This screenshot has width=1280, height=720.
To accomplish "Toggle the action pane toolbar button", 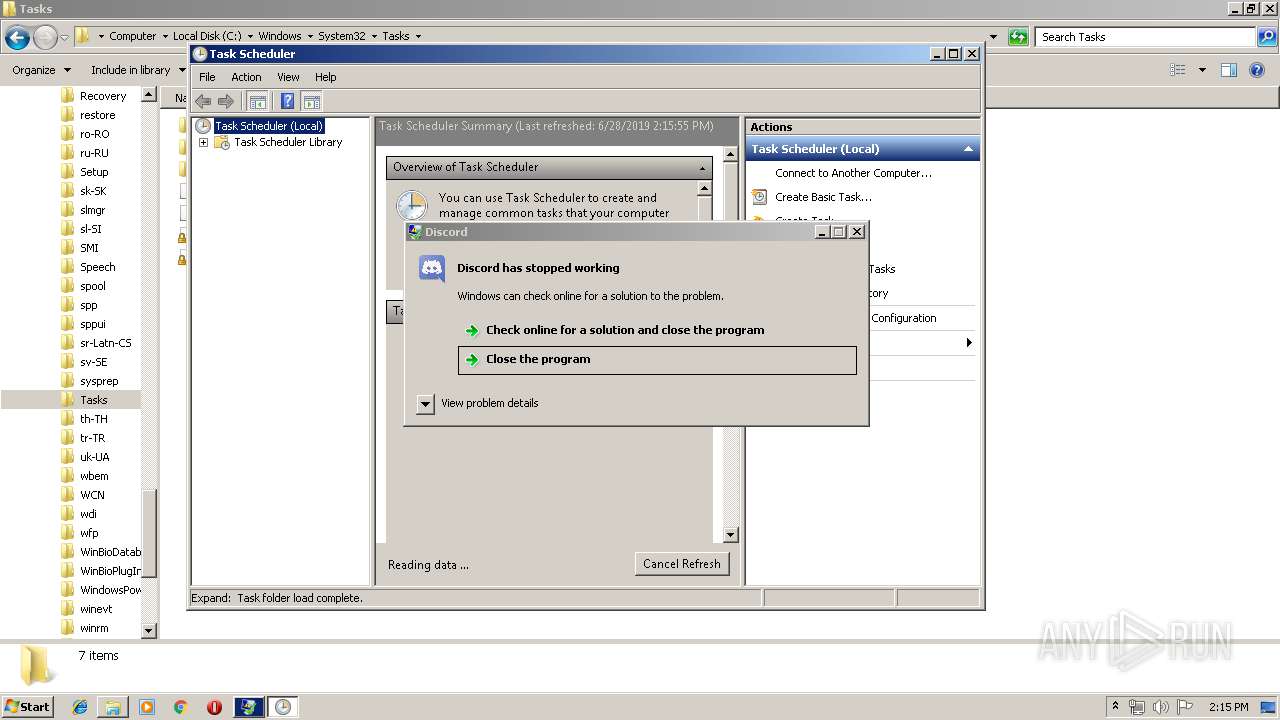I will tap(312, 101).
